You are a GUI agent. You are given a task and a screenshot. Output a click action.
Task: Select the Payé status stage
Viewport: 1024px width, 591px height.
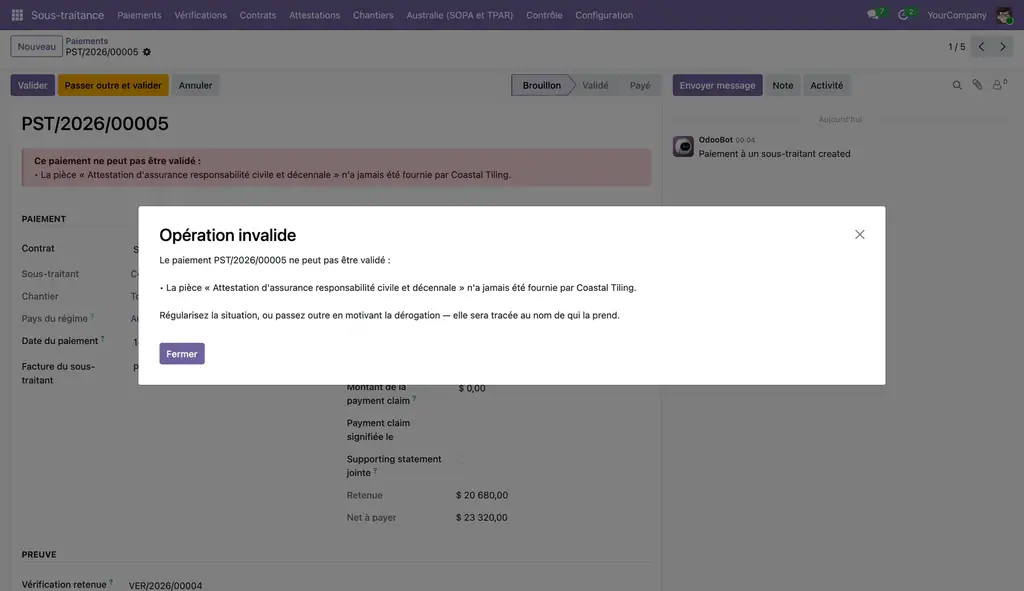[640, 86]
